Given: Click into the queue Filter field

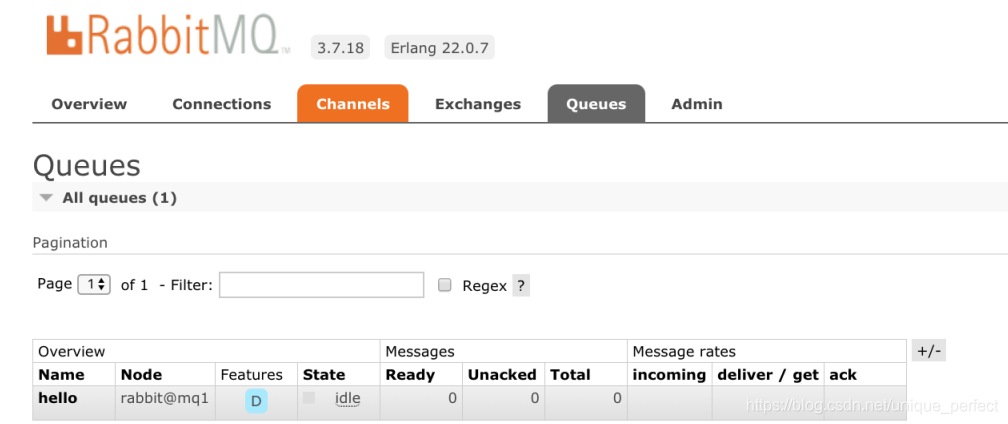Looking at the screenshot, I should 321,285.
